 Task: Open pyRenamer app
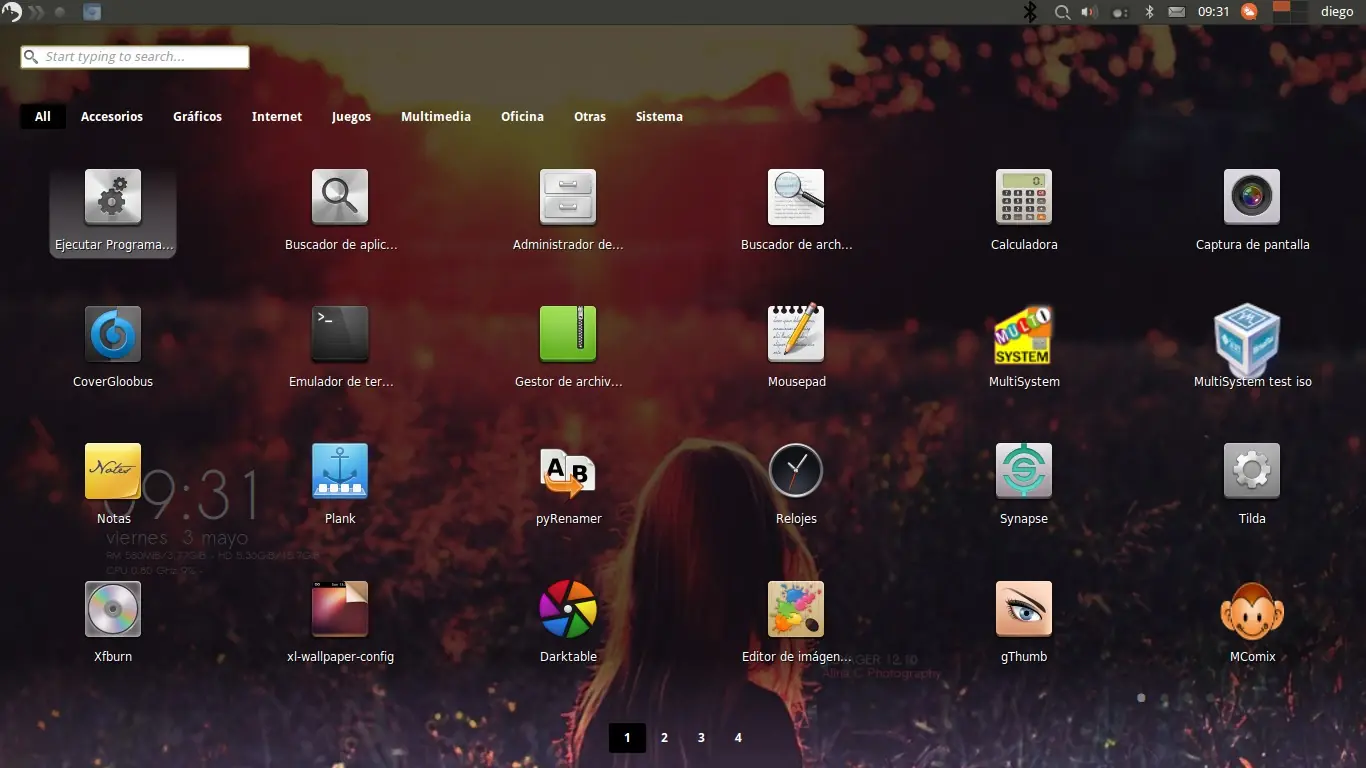[x=568, y=471]
